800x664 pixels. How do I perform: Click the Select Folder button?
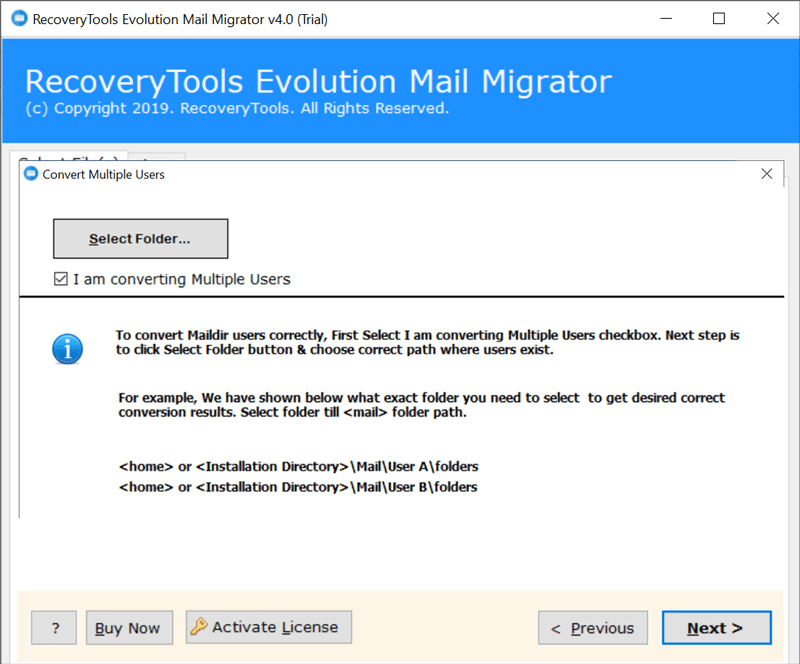pyautogui.click(x=140, y=239)
